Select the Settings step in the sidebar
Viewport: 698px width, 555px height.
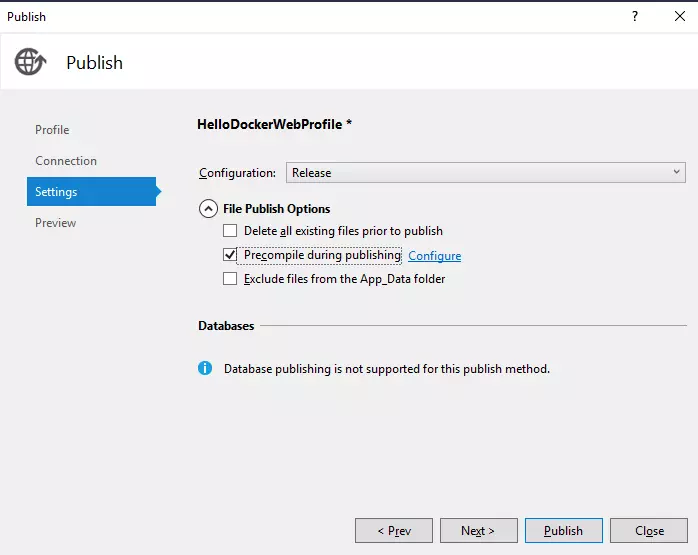coord(92,191)
